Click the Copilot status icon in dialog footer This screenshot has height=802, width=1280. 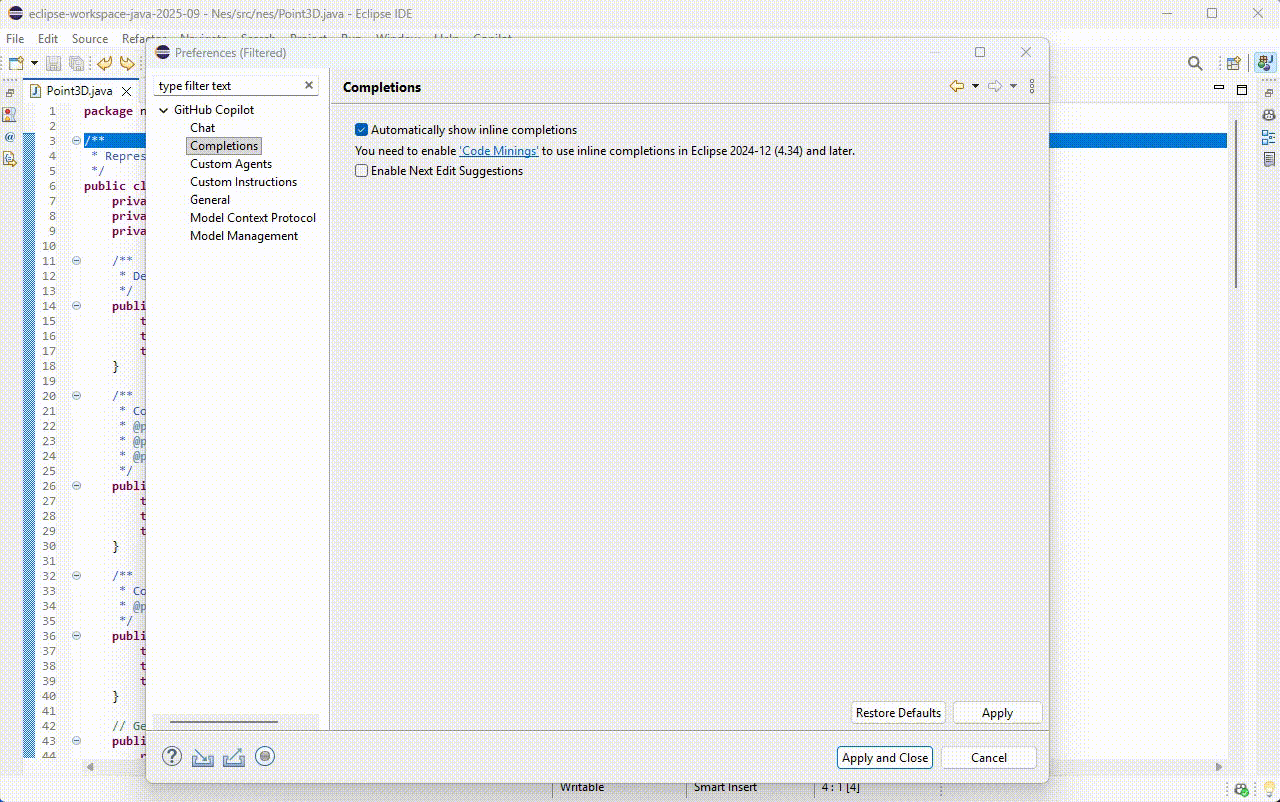pyautogui.click(x=265, y=757)
